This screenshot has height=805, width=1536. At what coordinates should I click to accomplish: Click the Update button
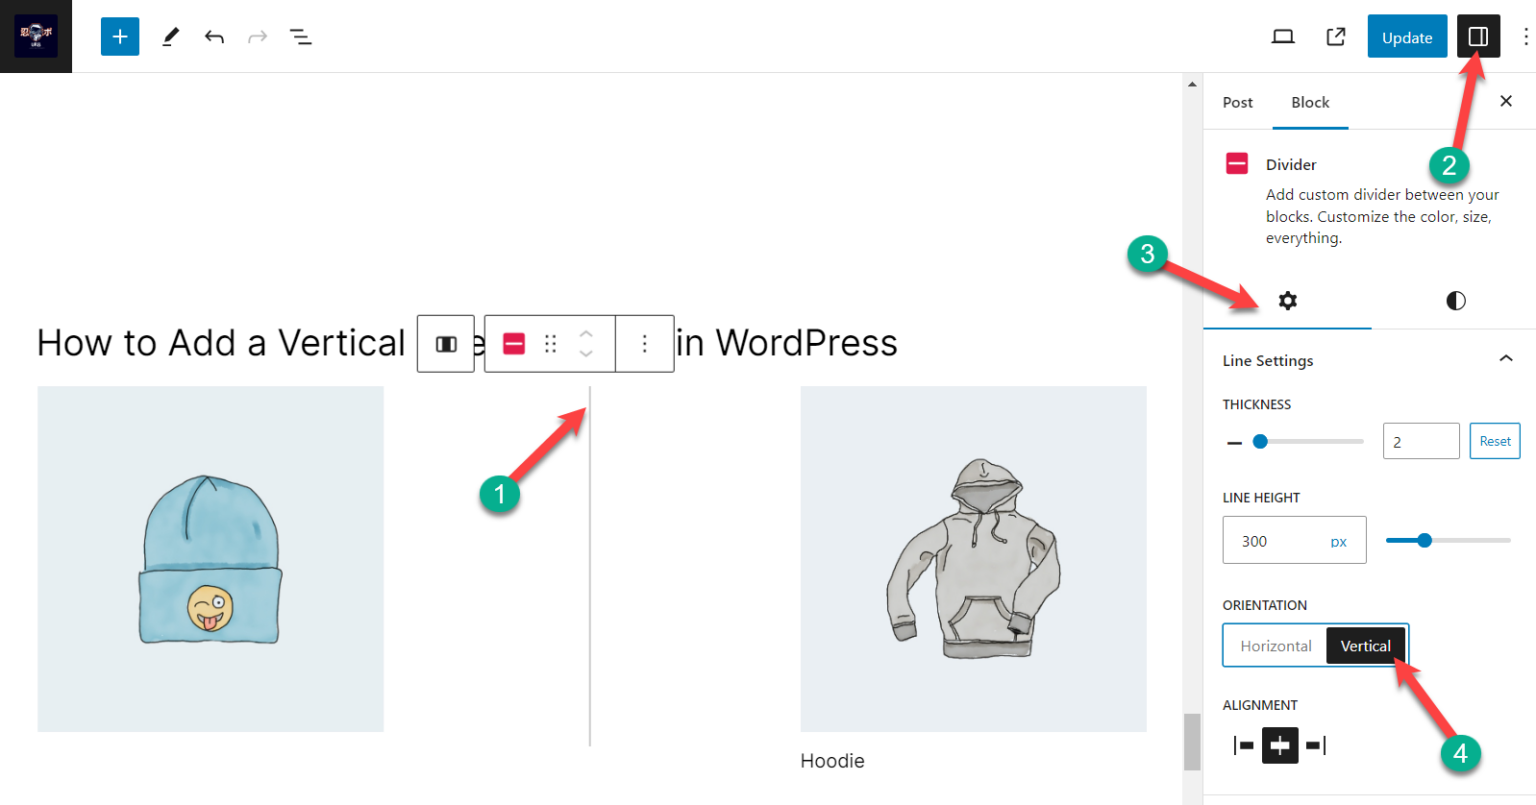click(x=1406, y=36)
